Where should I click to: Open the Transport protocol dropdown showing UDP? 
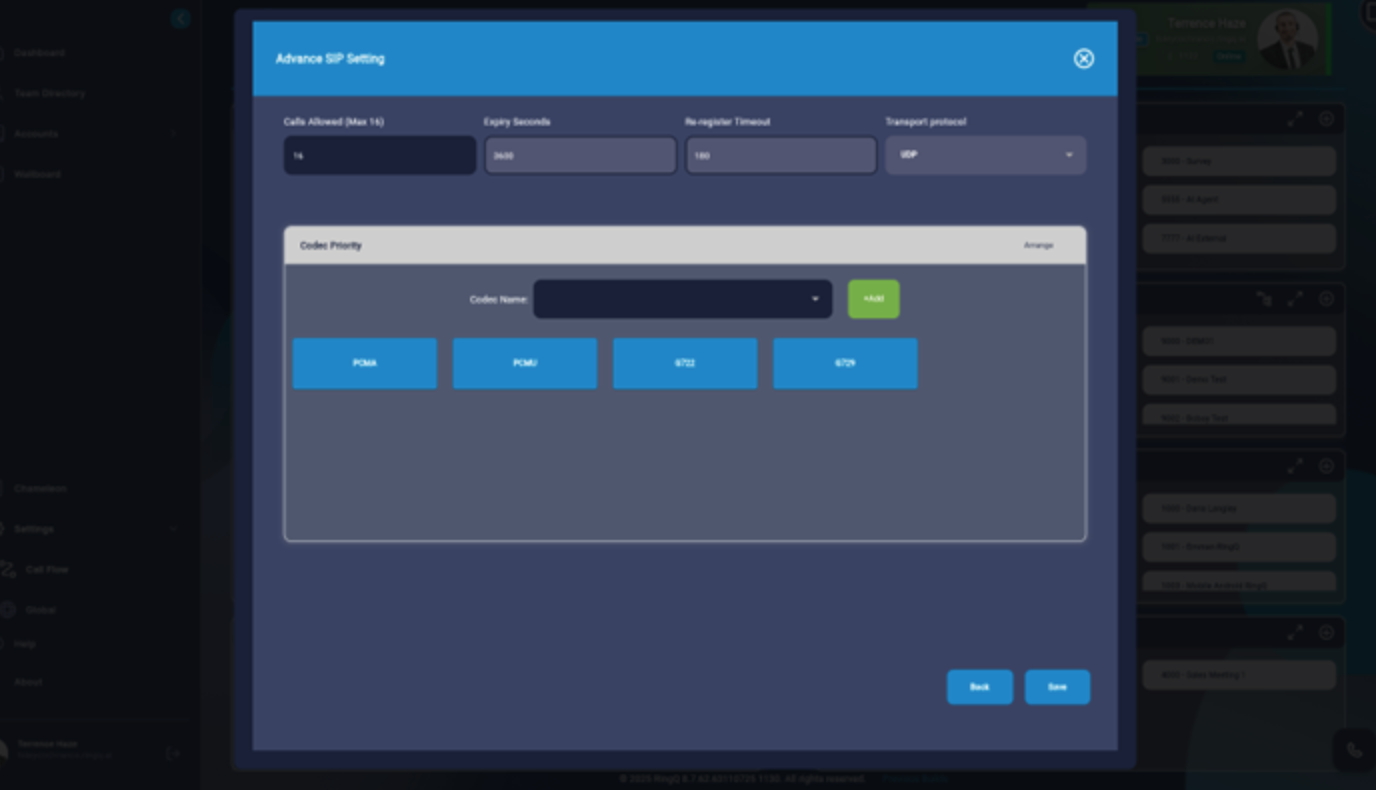tap(985, 155)
